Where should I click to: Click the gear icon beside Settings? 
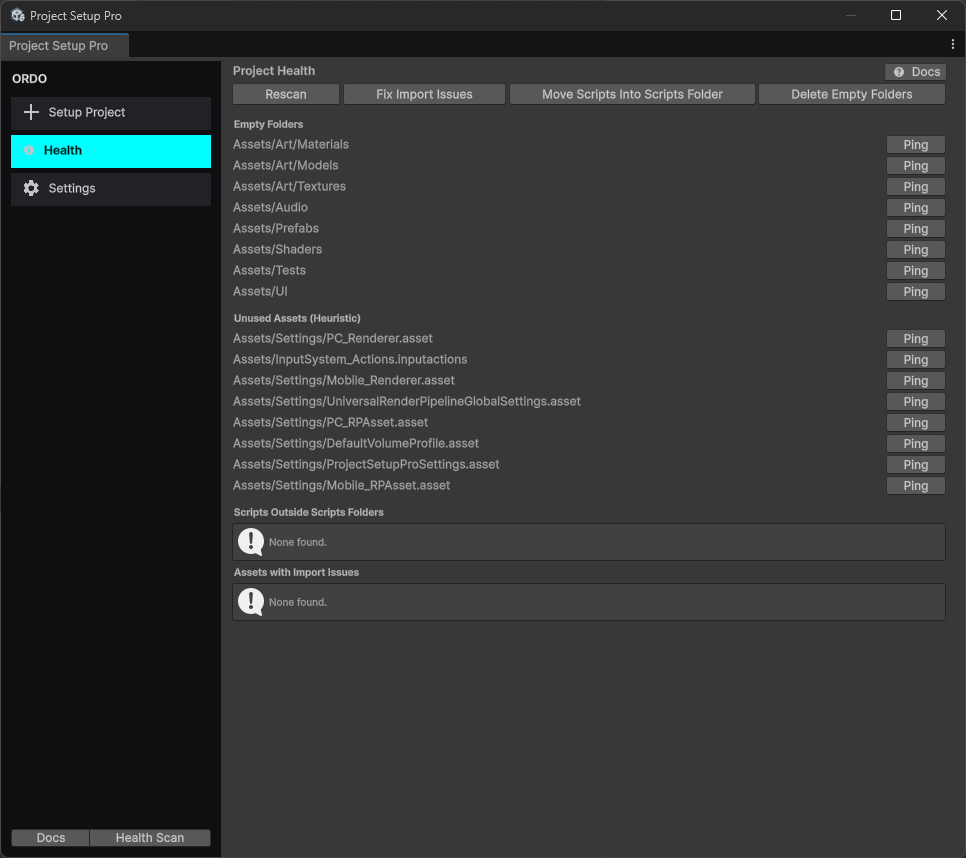pos(31,188)
